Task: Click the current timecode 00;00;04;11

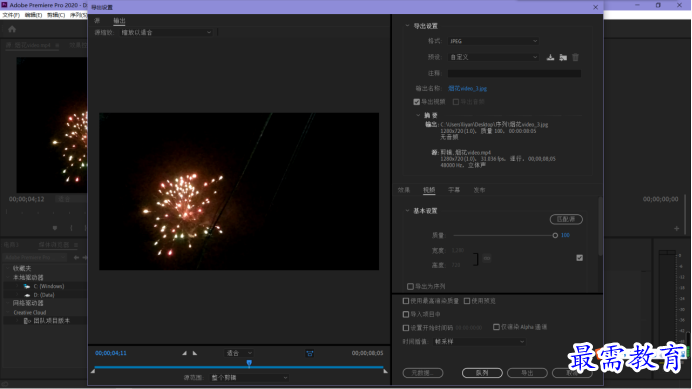Action: [x=111, y=353]
